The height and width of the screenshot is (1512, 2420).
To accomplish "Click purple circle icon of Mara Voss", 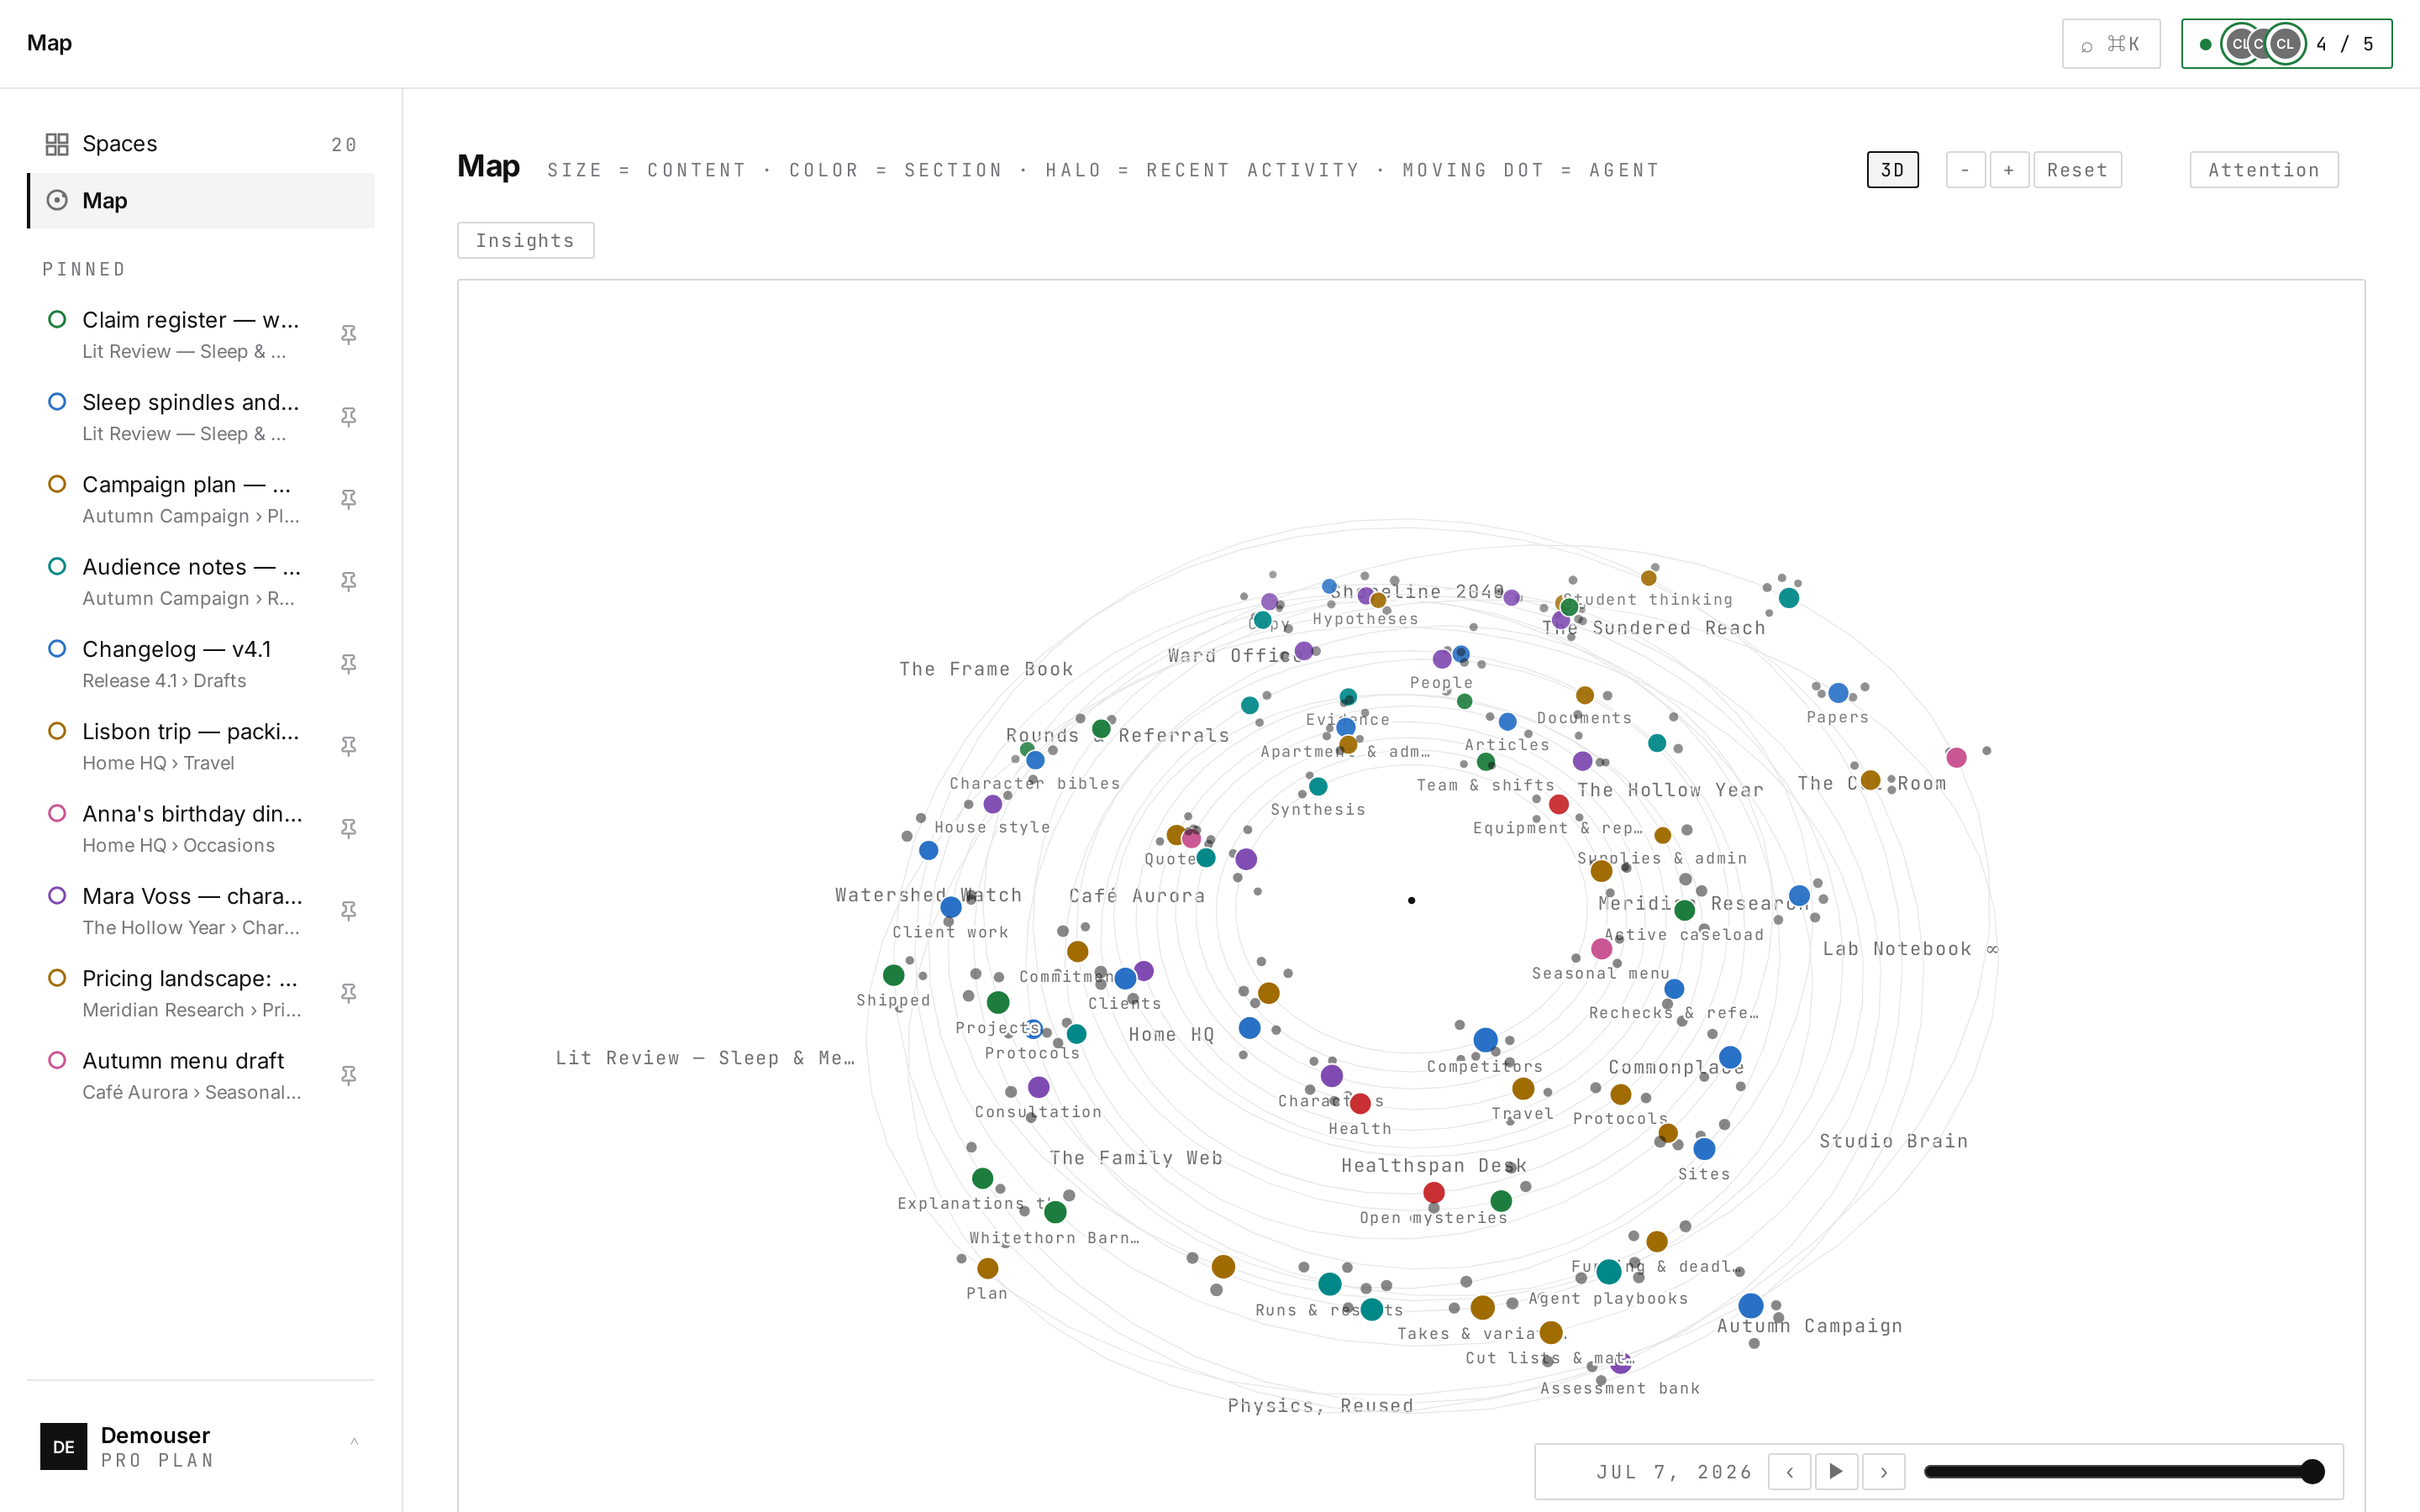I will coord(57,895).
